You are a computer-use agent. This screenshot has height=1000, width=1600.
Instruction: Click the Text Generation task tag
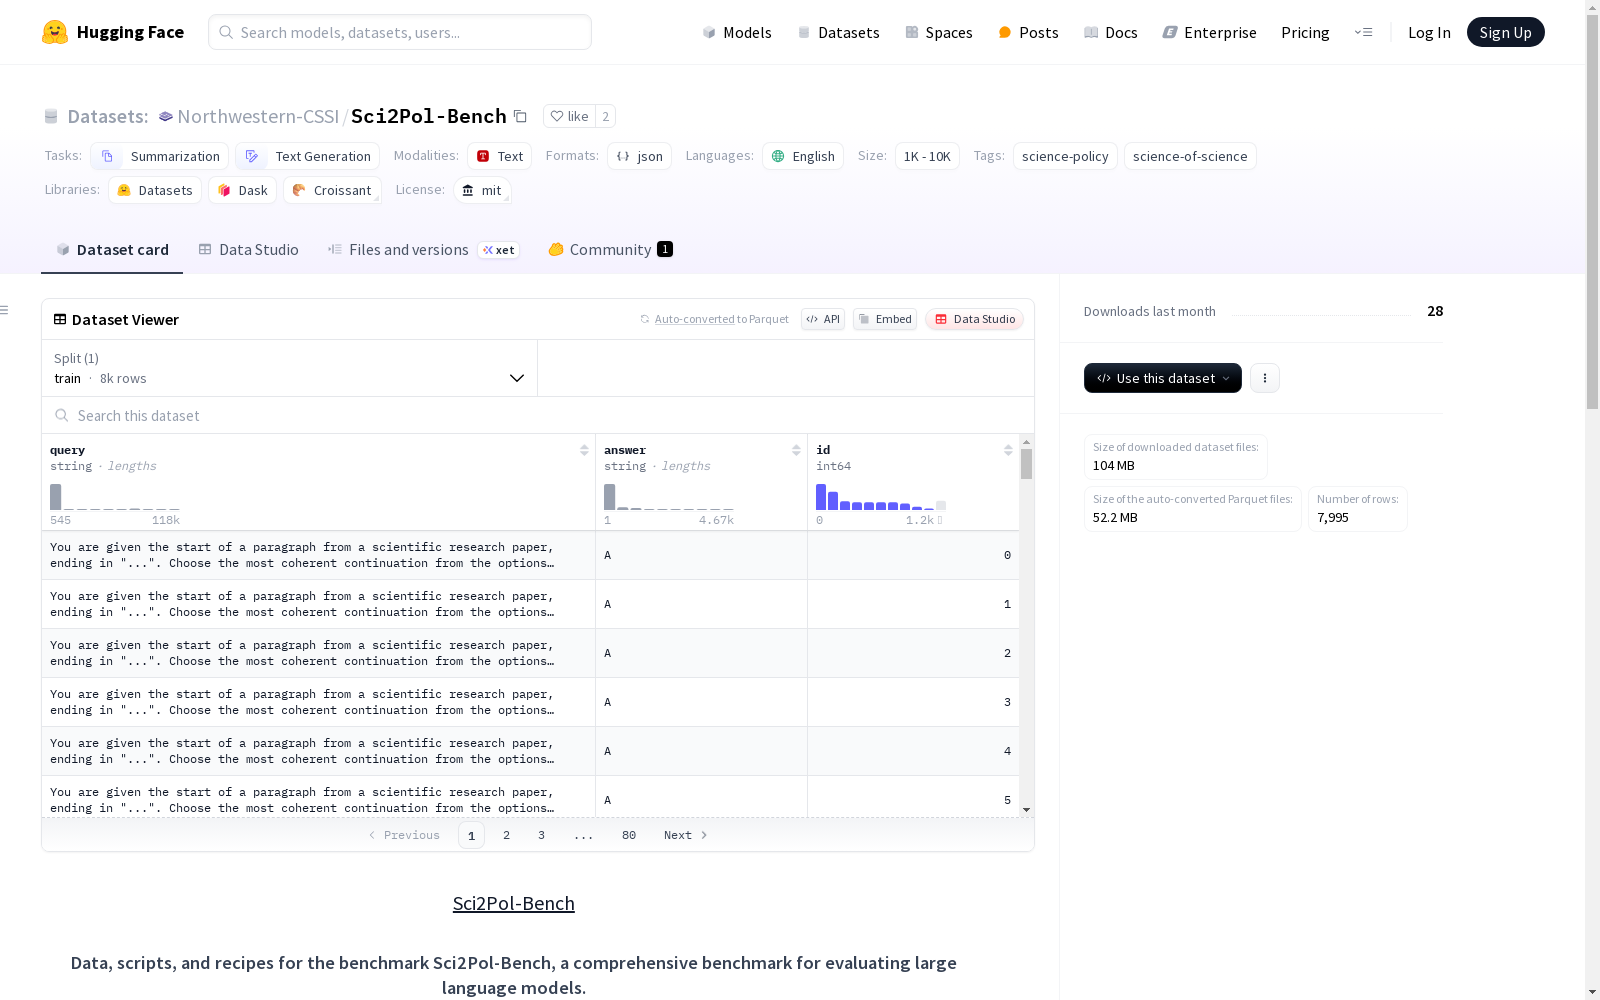(308, 156)
